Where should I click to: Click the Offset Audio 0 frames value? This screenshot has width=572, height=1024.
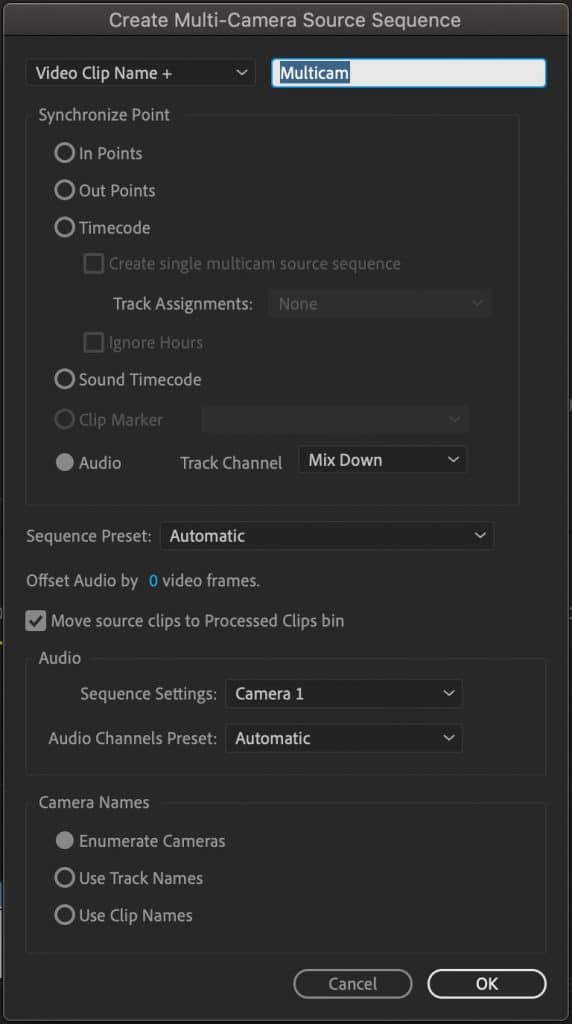(153, 581)
